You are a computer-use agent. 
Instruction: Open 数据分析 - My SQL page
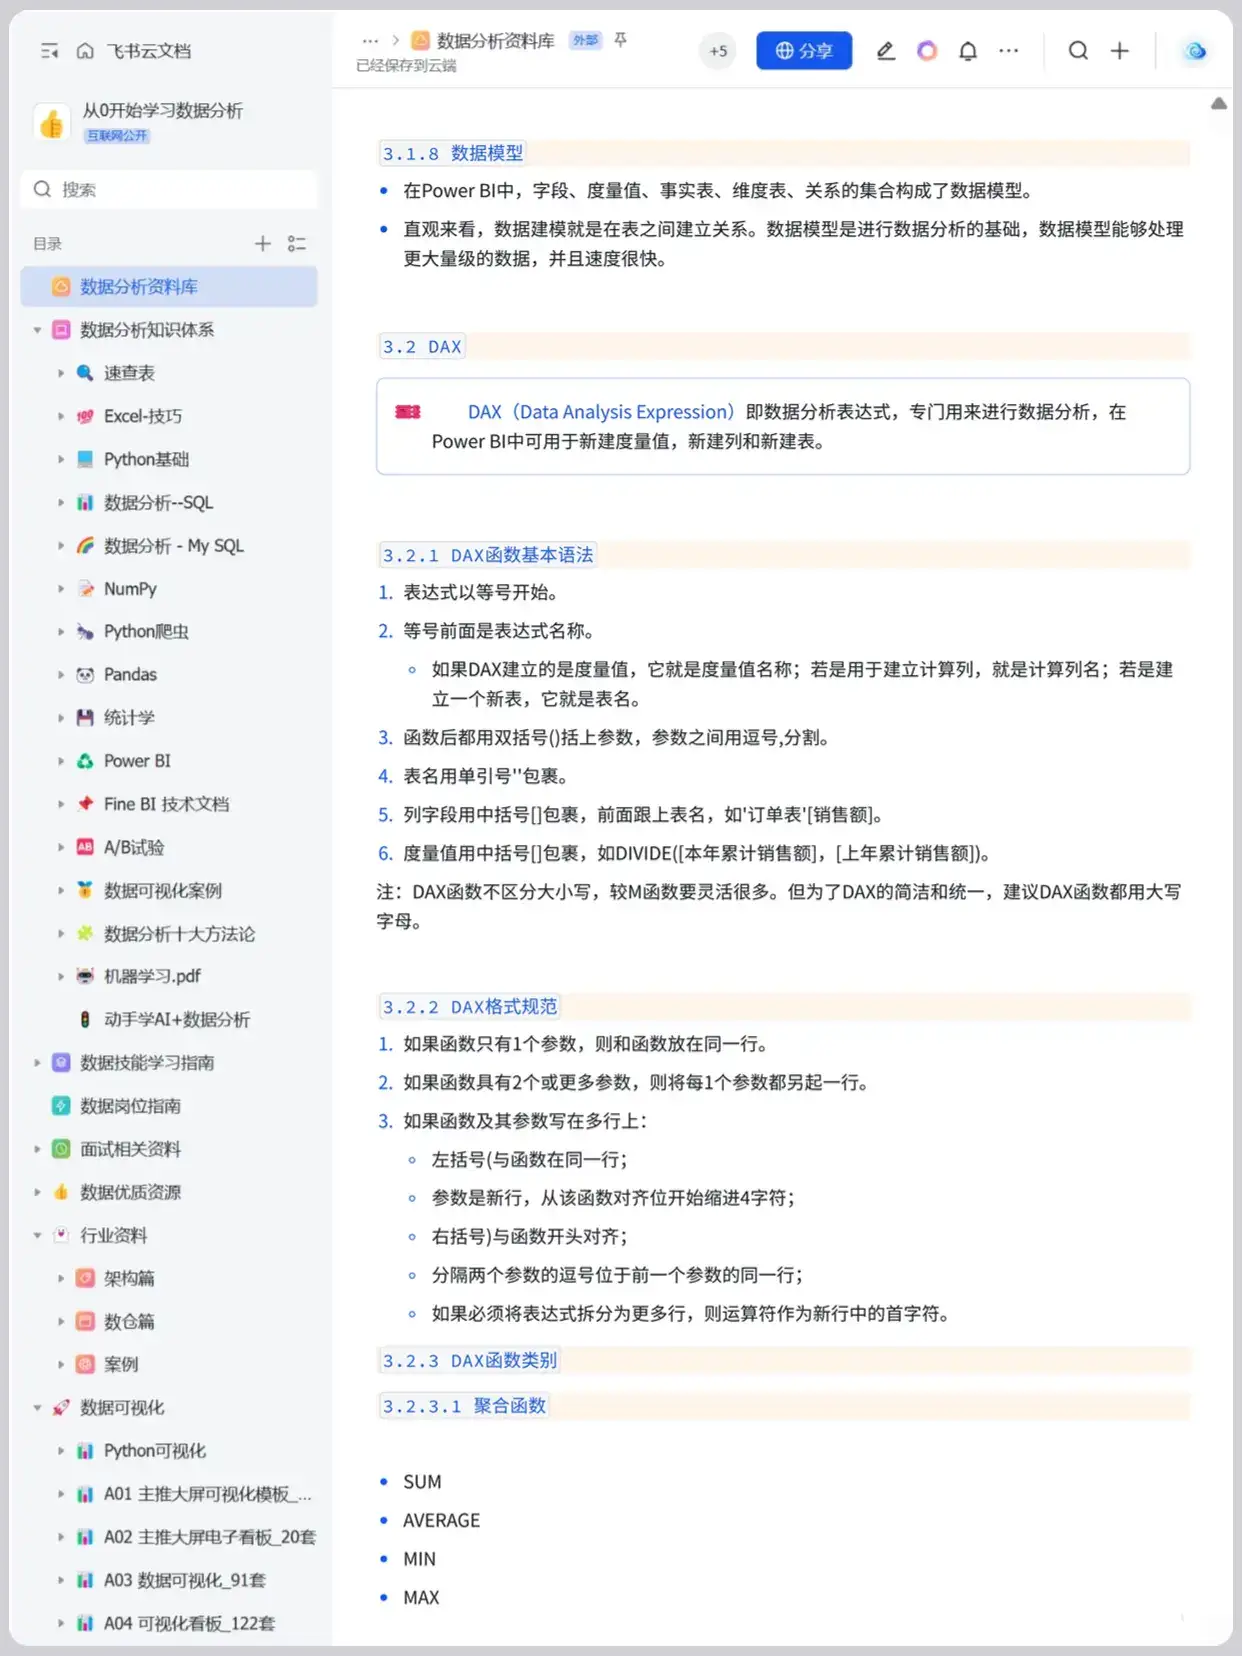pyautogui.click(x=174, y=546)
